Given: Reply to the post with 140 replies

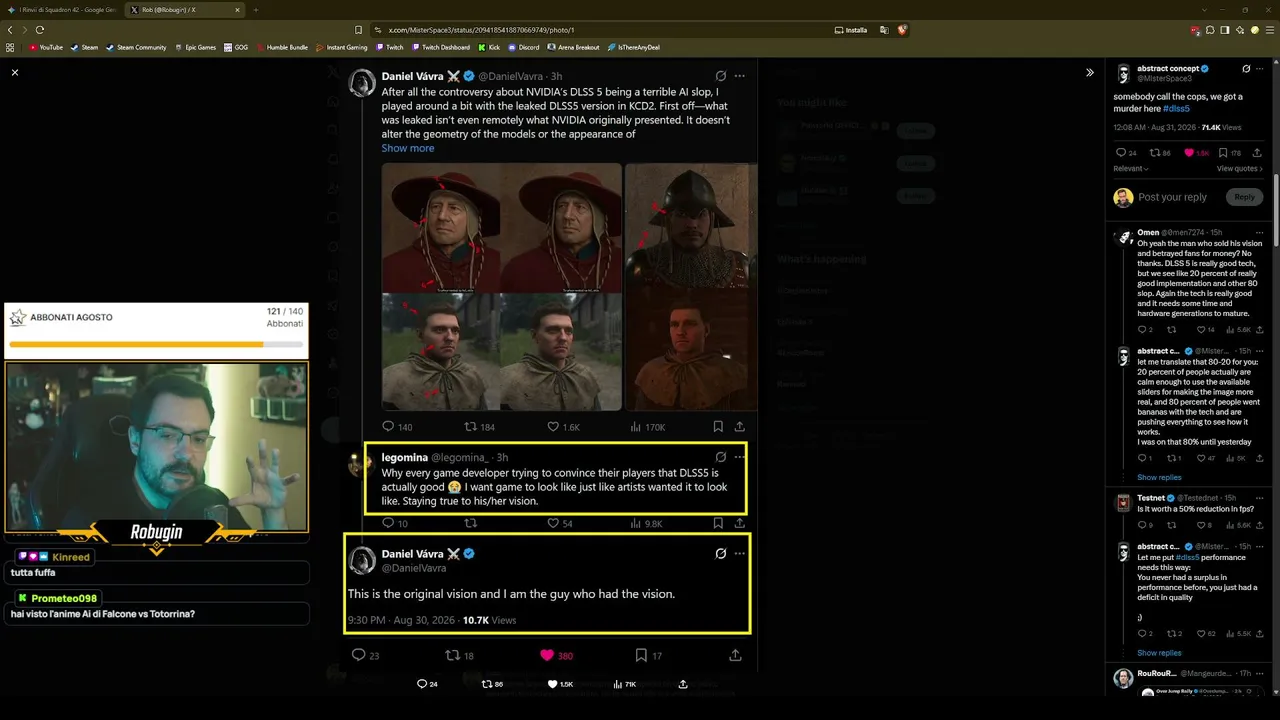Looking at the screenshot, I should pyautogui.click(x=397, y=427).
